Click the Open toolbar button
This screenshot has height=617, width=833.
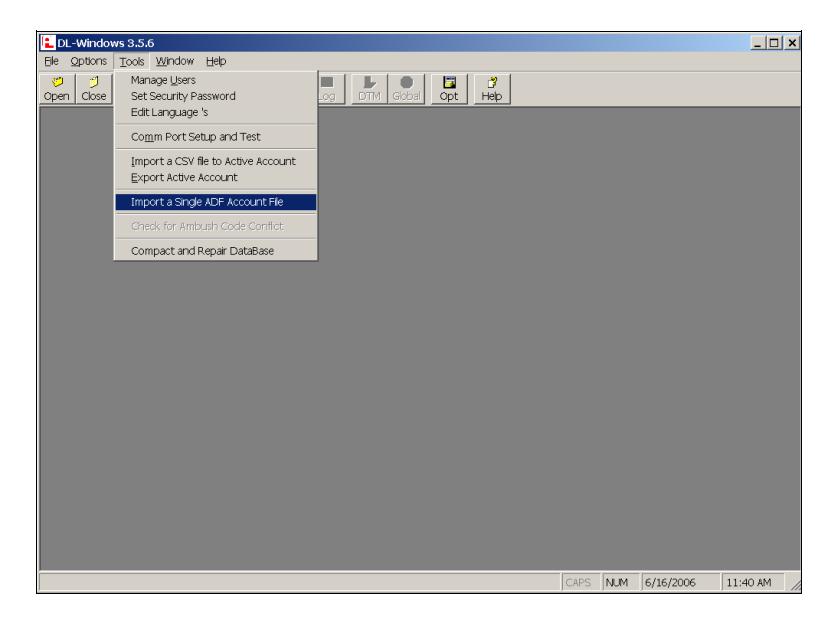point(57,89)
